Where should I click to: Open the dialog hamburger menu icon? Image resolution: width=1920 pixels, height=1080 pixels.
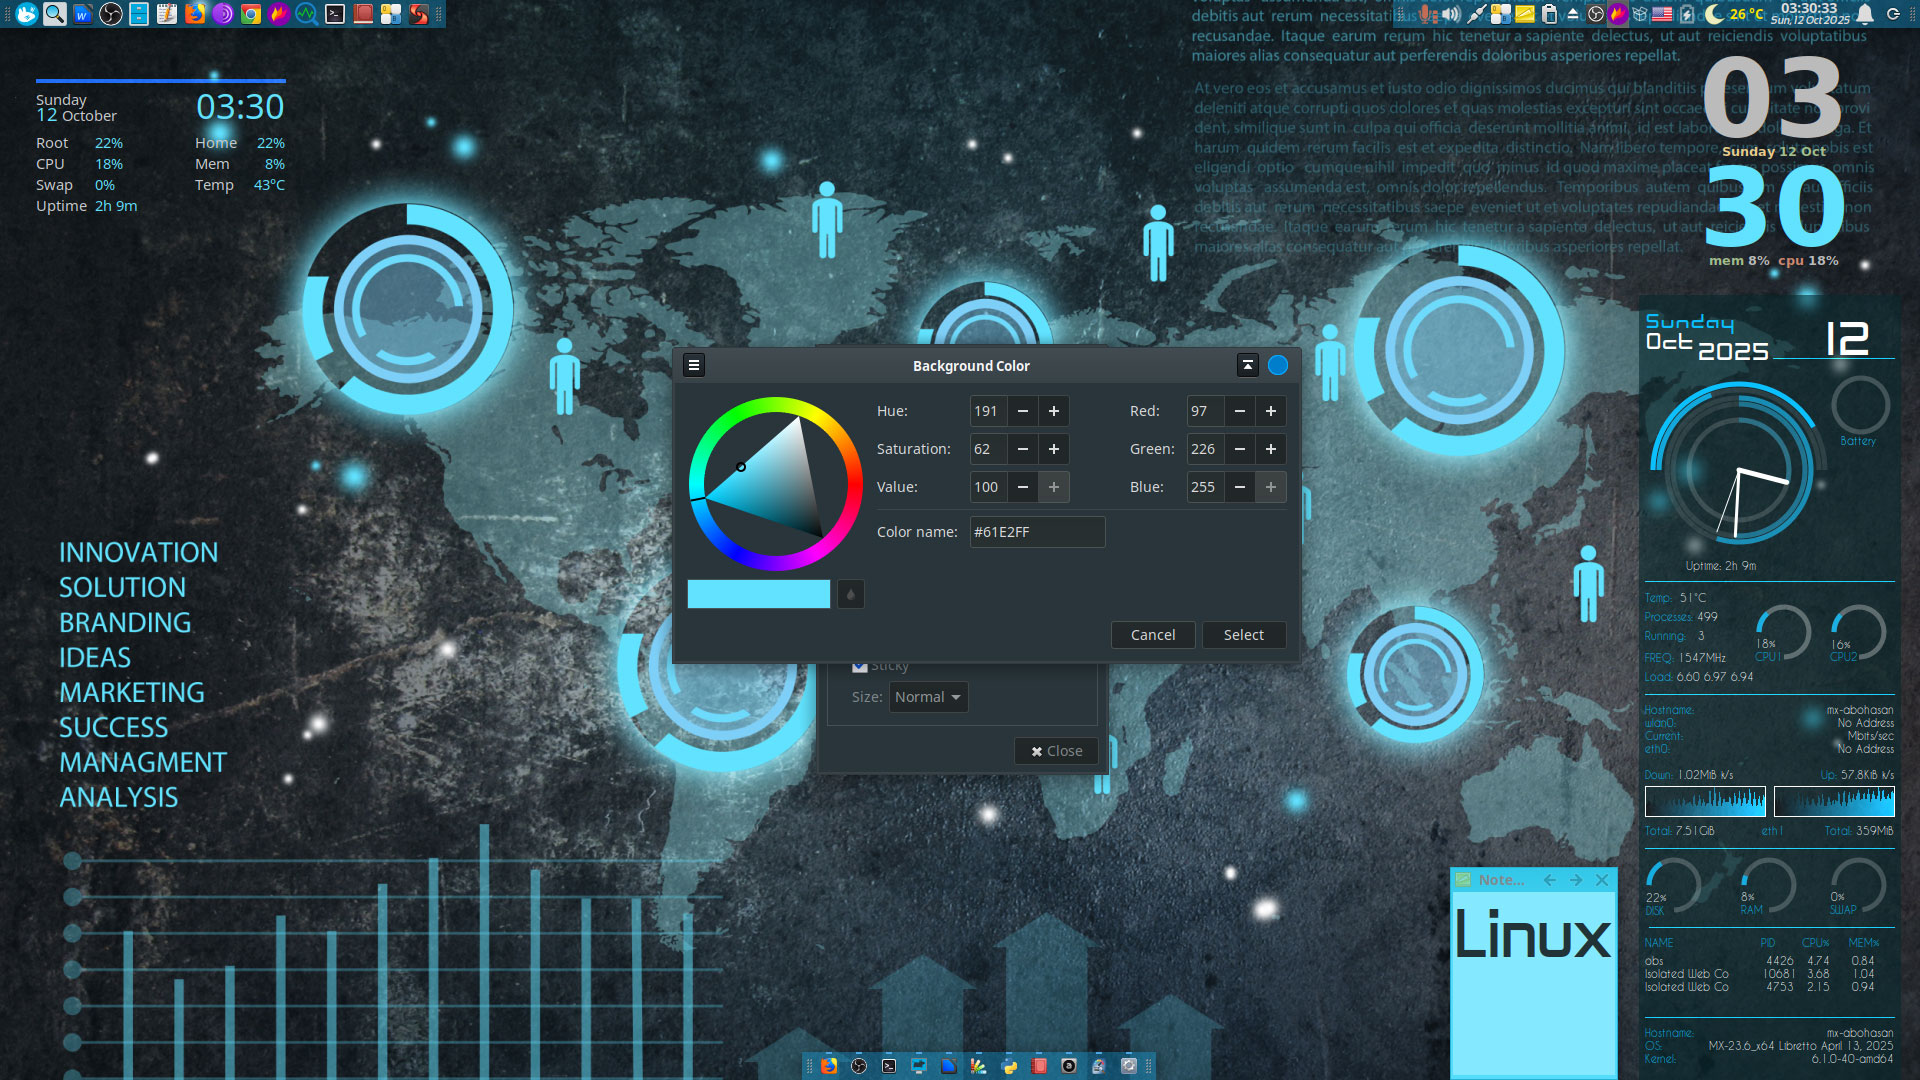pyautogui.click(x=694, y=366)
